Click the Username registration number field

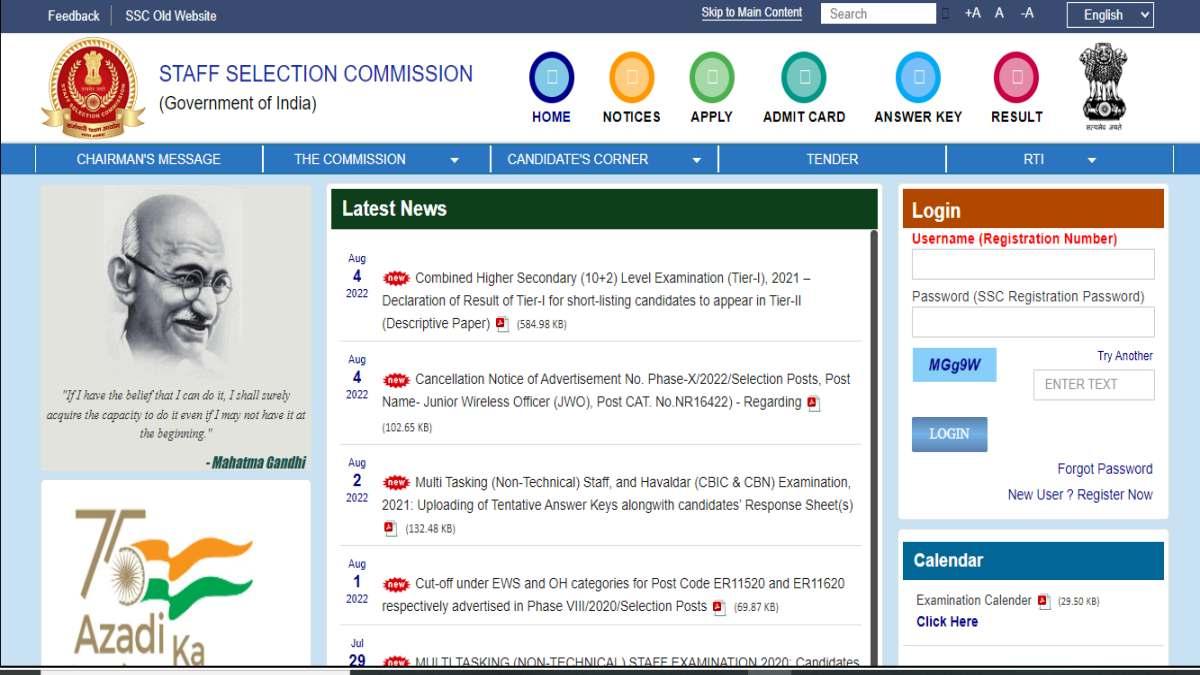pos(1032,264)
